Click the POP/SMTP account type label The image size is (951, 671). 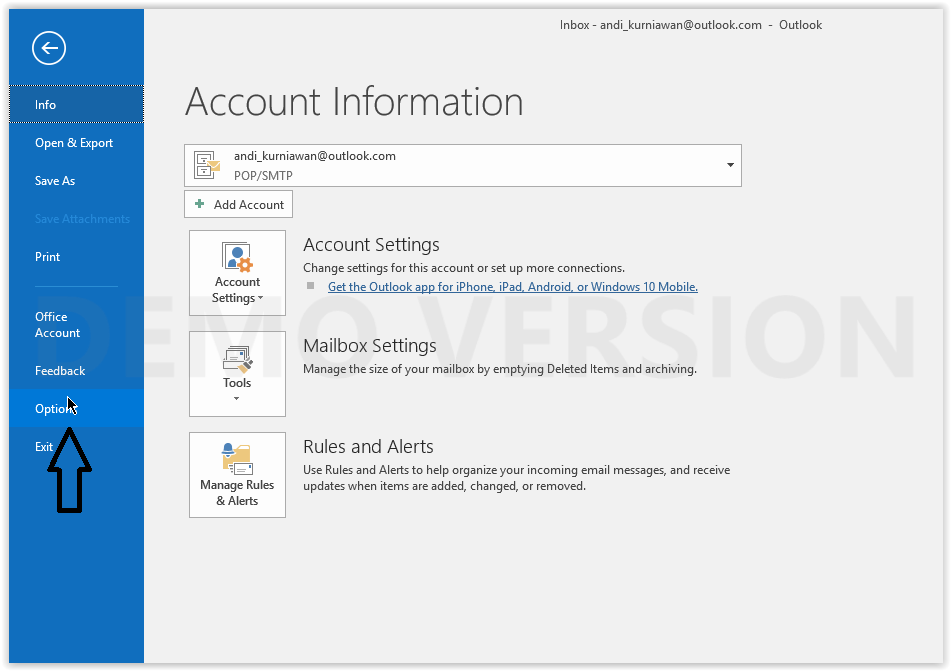point(263,175)
